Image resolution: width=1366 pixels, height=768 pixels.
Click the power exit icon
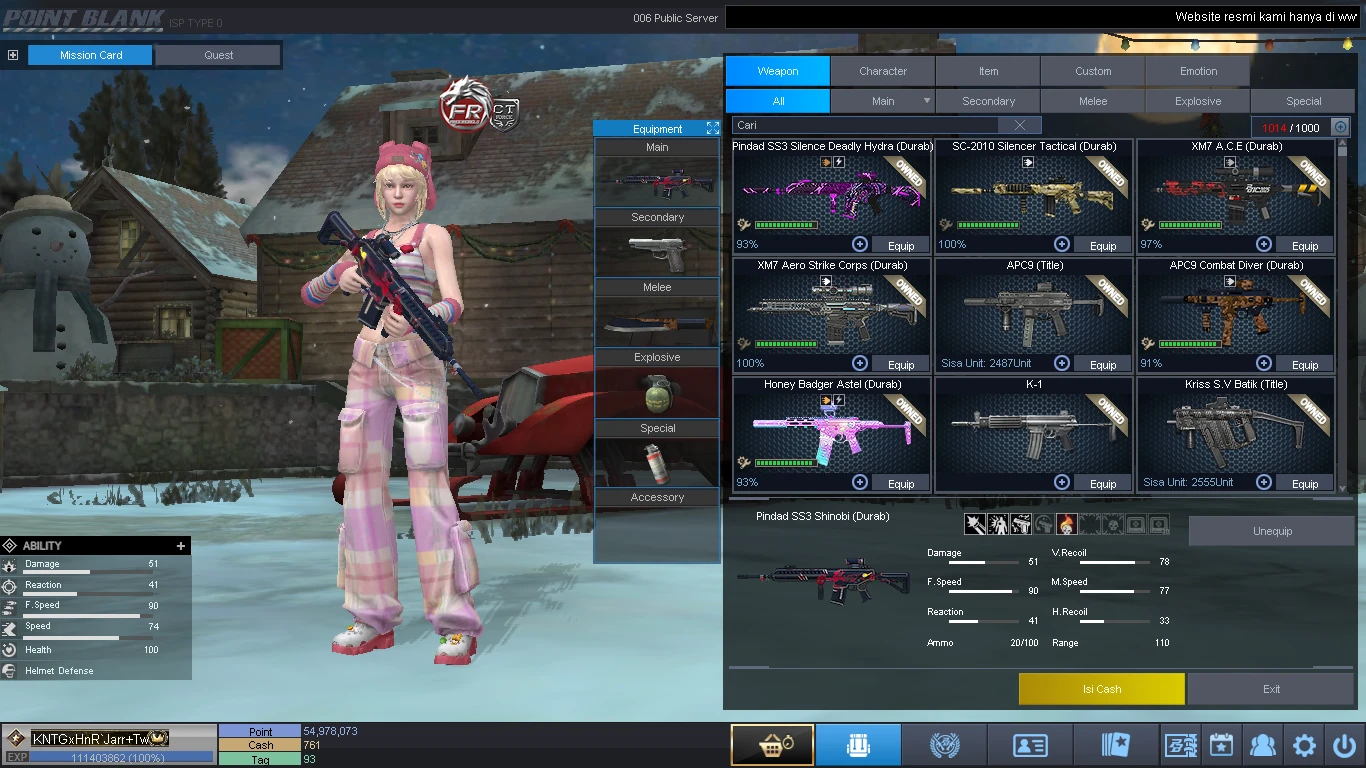[x=1345, y=745]
